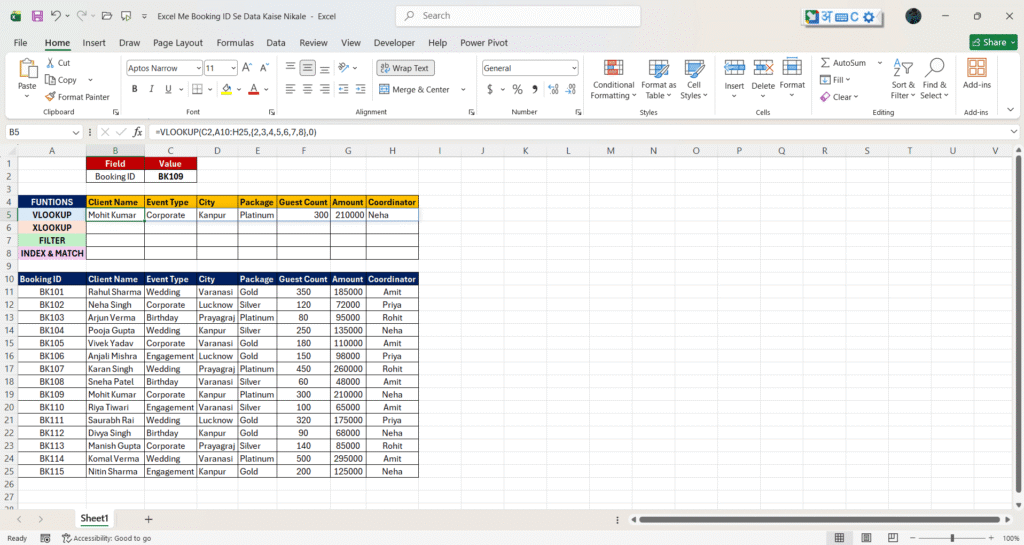Click Merge & Center button
This screenshot has height=545, width=1024.
coord(415,89)
